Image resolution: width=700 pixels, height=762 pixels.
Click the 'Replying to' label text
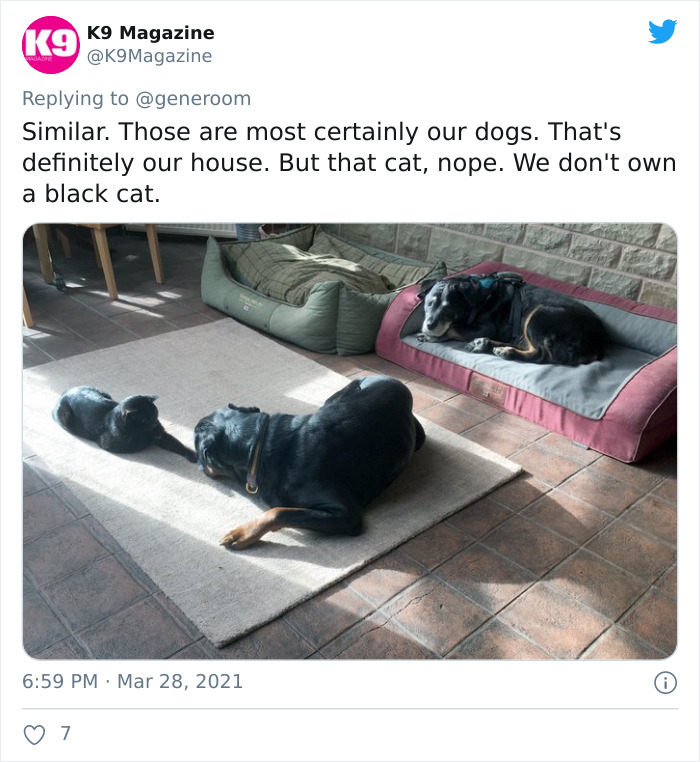click(x=75, y=99)
